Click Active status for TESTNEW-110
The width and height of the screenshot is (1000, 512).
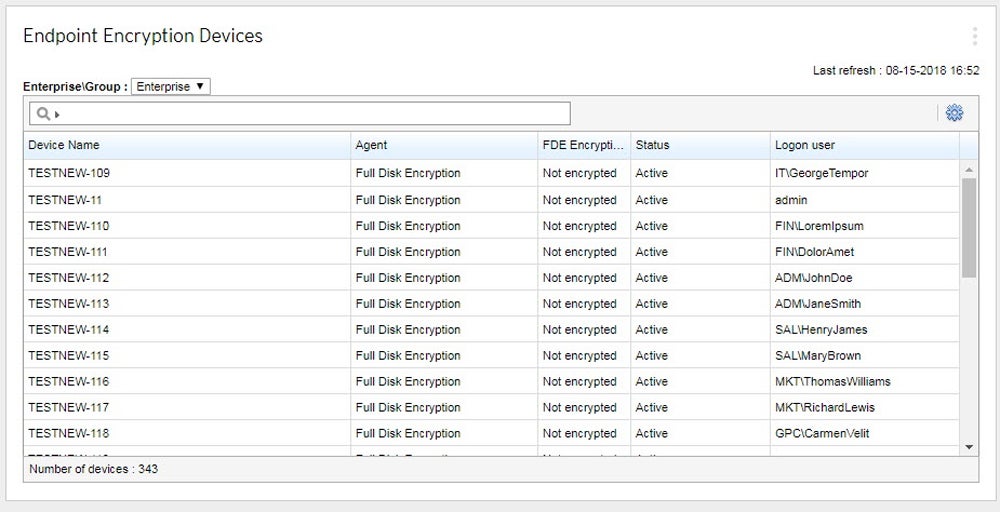pyautogui.click(x=651, y=226)
